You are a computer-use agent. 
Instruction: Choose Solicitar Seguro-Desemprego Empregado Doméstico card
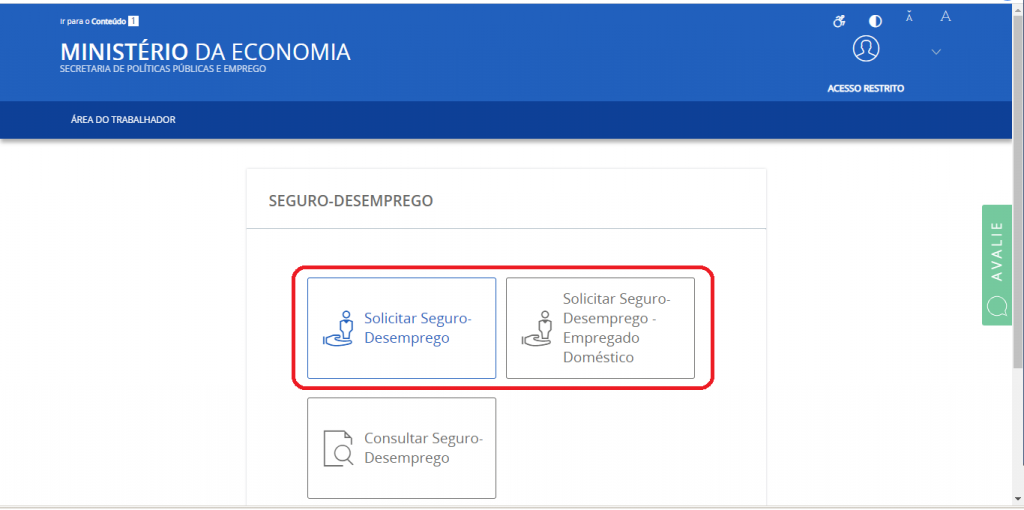click(x=600, y=328)
